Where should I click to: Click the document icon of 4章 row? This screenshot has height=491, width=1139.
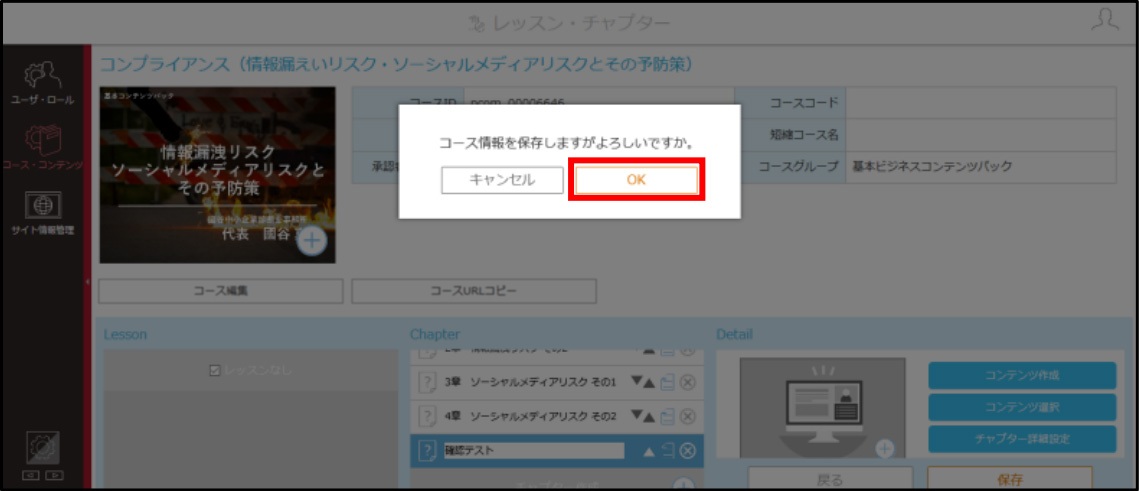click(428, 417)
